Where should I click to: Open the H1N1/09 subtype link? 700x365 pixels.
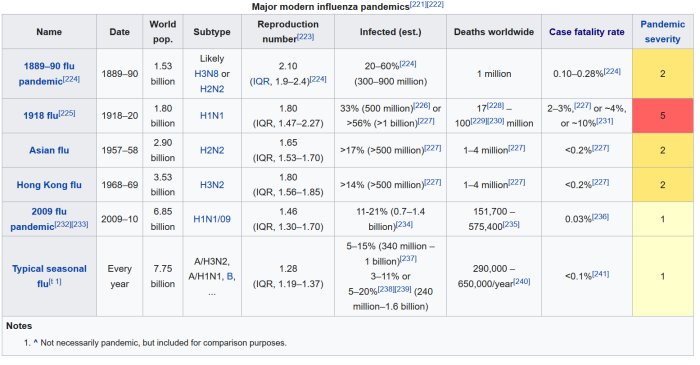tap(212, 219)
